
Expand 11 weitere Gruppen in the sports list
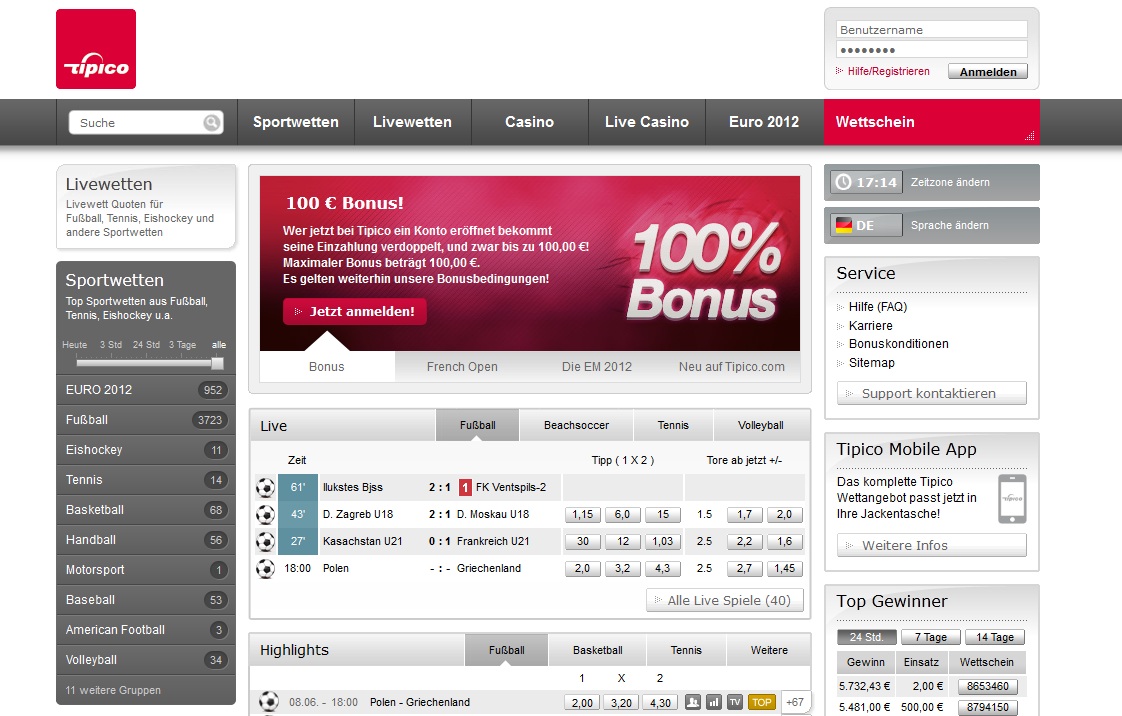tap(113, 690)
